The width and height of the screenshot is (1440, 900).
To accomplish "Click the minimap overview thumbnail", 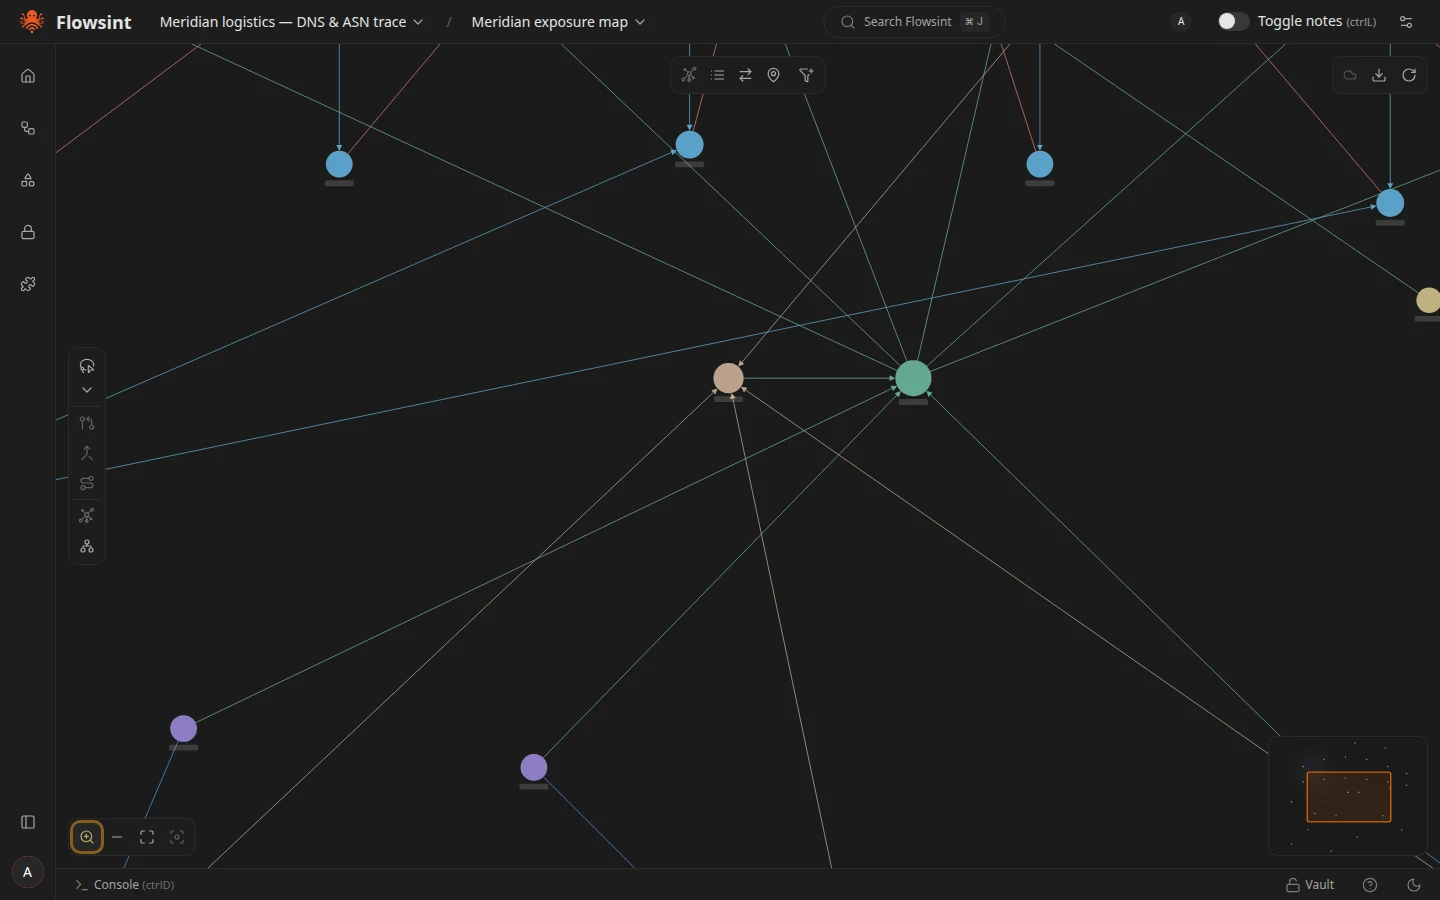I will [1348, 796].
